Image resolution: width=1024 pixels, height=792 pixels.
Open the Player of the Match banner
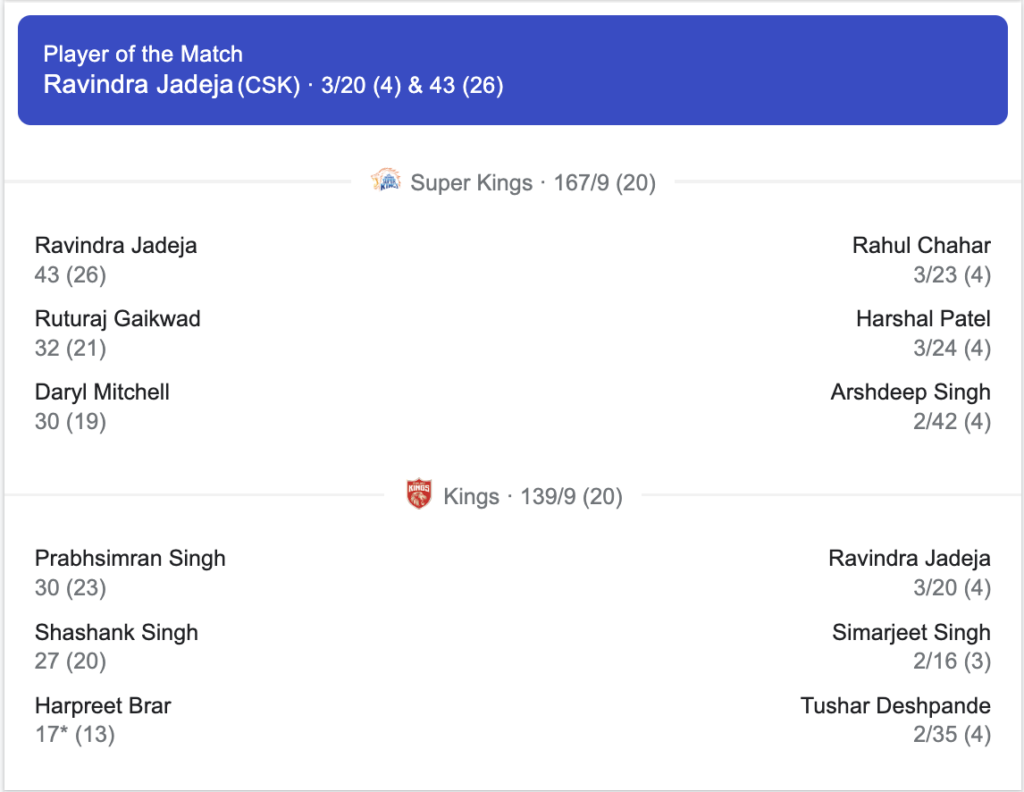pyautogui.click(x=513, y=70)
